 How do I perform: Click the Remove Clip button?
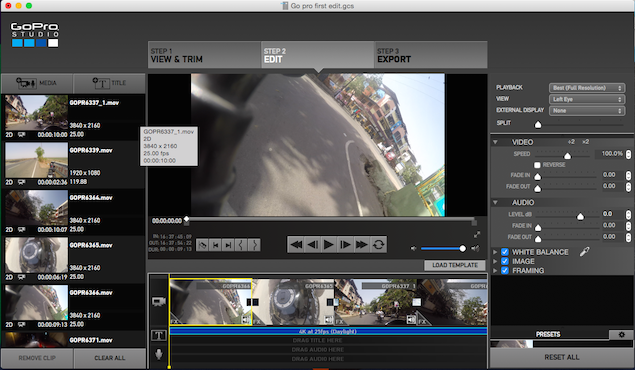(x=37, y=358)
